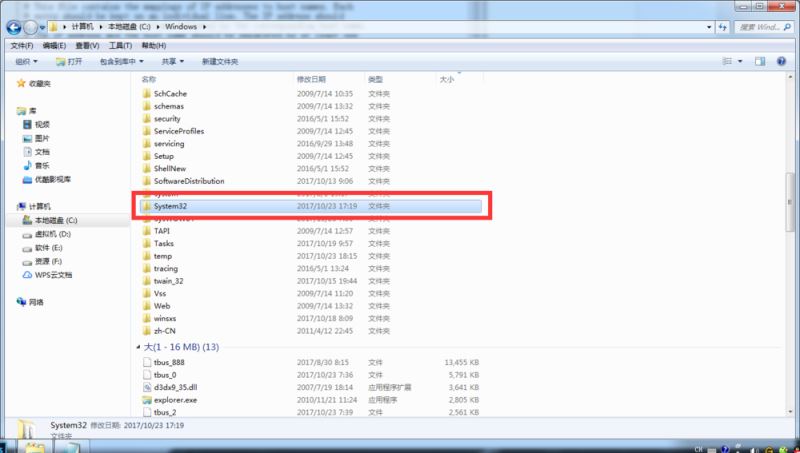This screenshot has height=453, width=800.
Task: Click 新建文件夹 button
Action: 220,62
